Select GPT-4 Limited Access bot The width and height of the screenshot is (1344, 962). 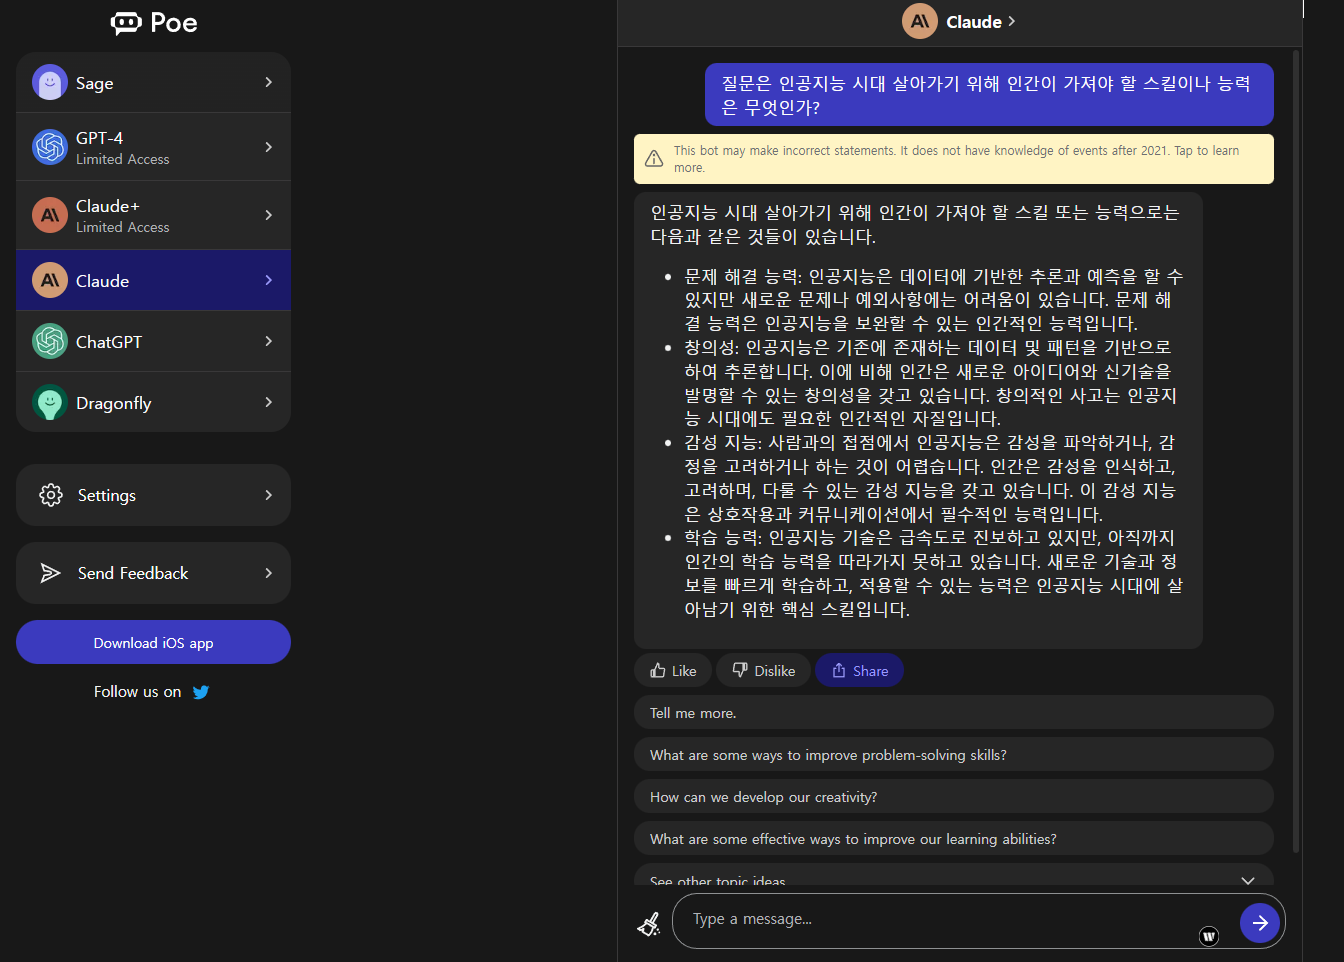click(x=153, y=147)
